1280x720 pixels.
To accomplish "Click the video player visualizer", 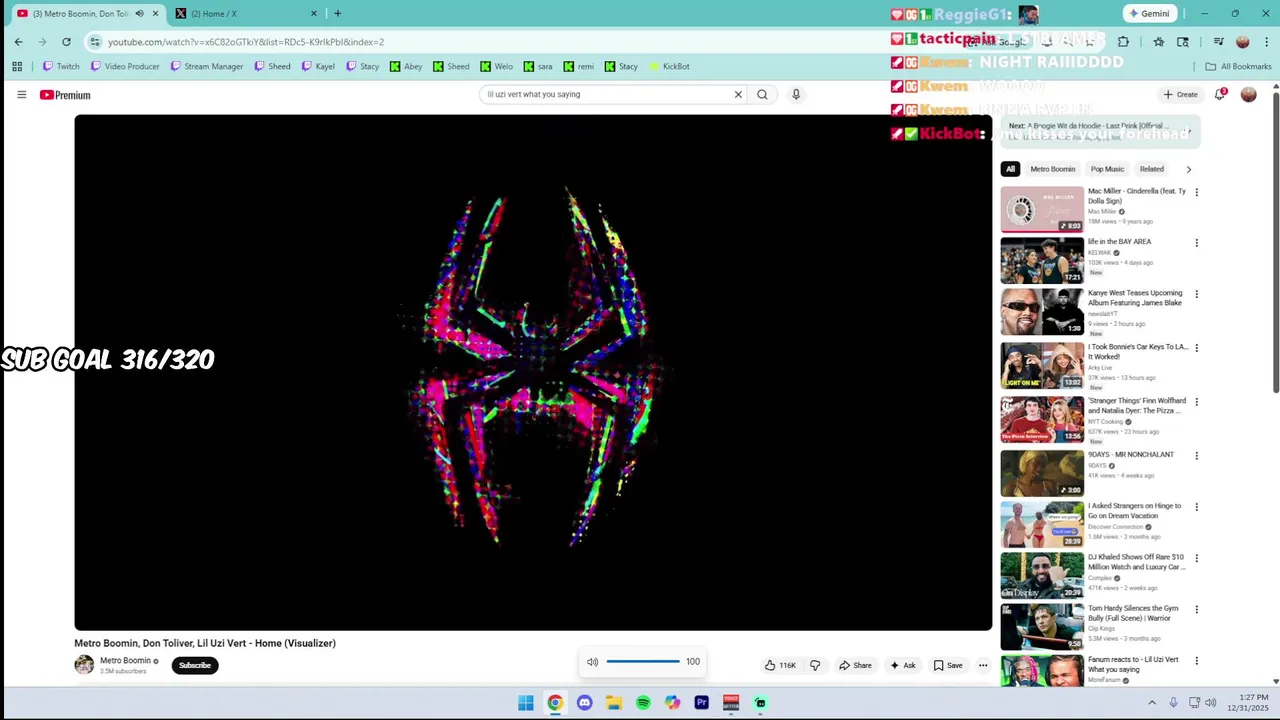I will (533, 372).
